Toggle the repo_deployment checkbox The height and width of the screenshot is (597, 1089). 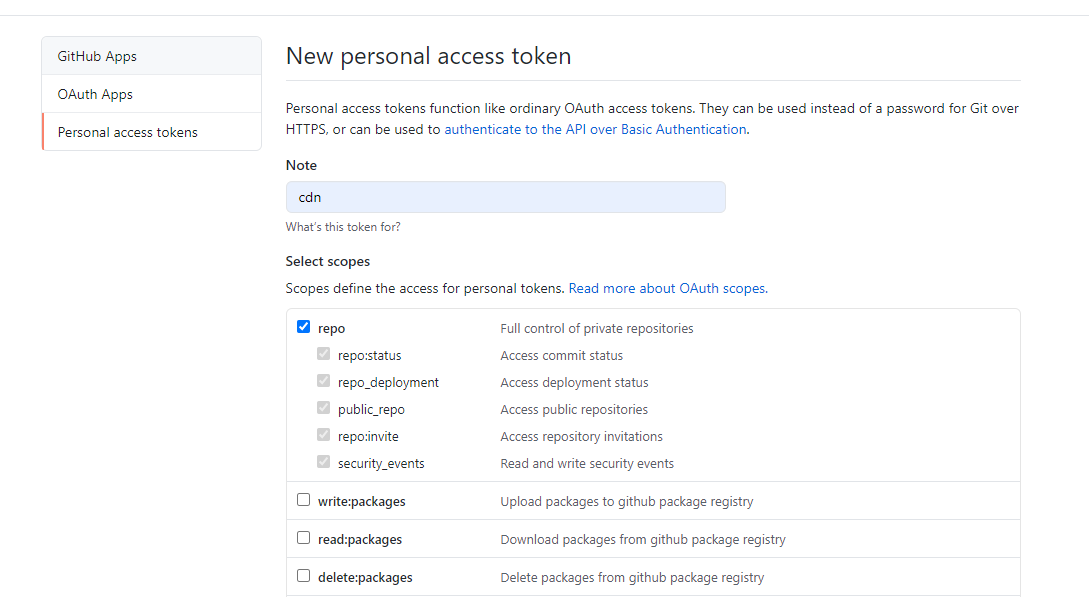[x=324, y=381]
